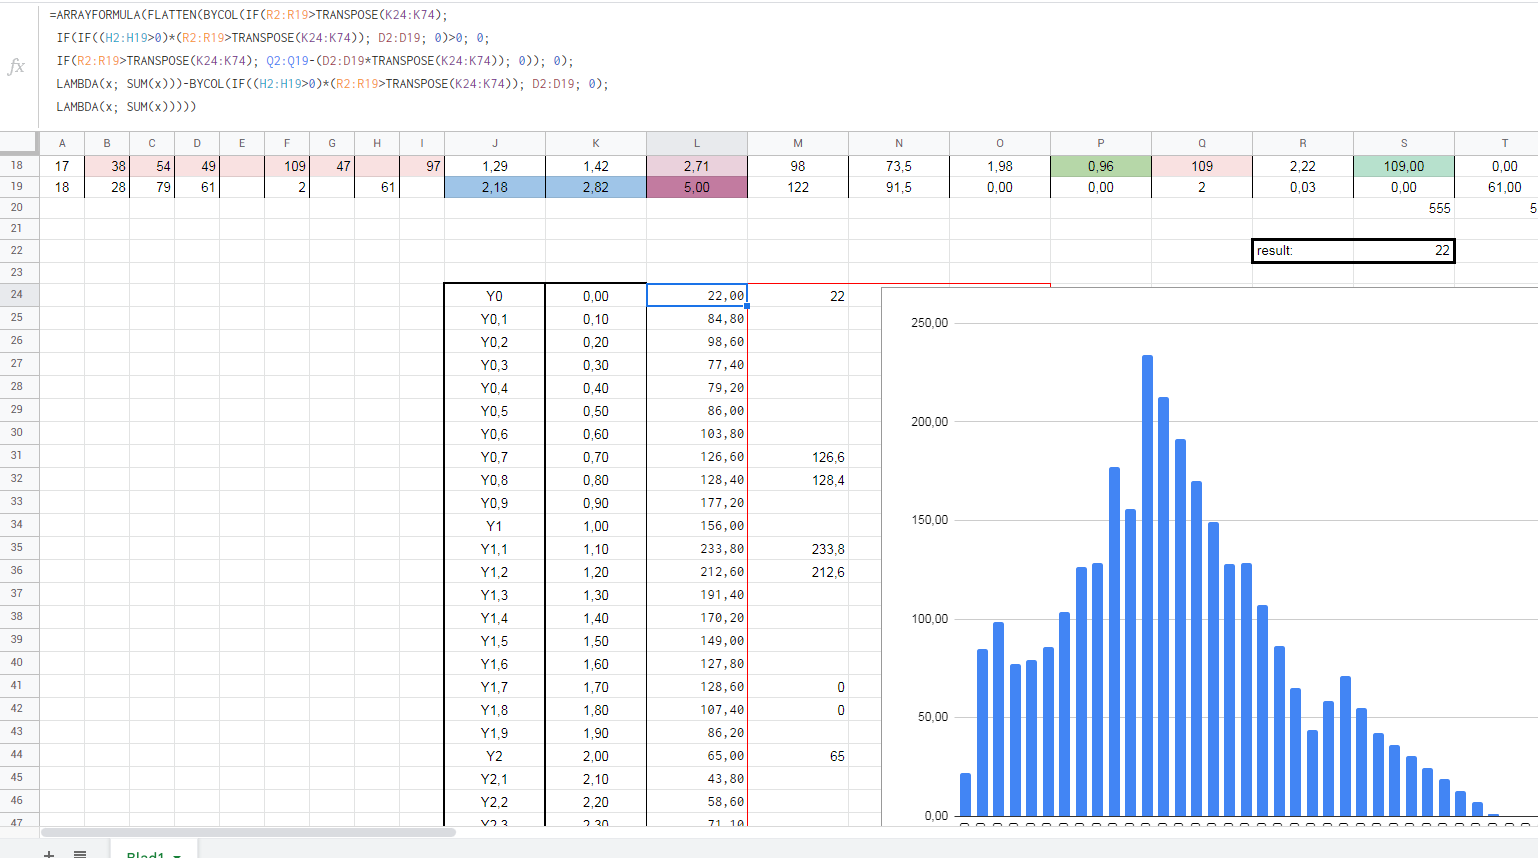Viewport: 1538px width, 858px height.
Task: Select column J header
Action: (495, 143)
